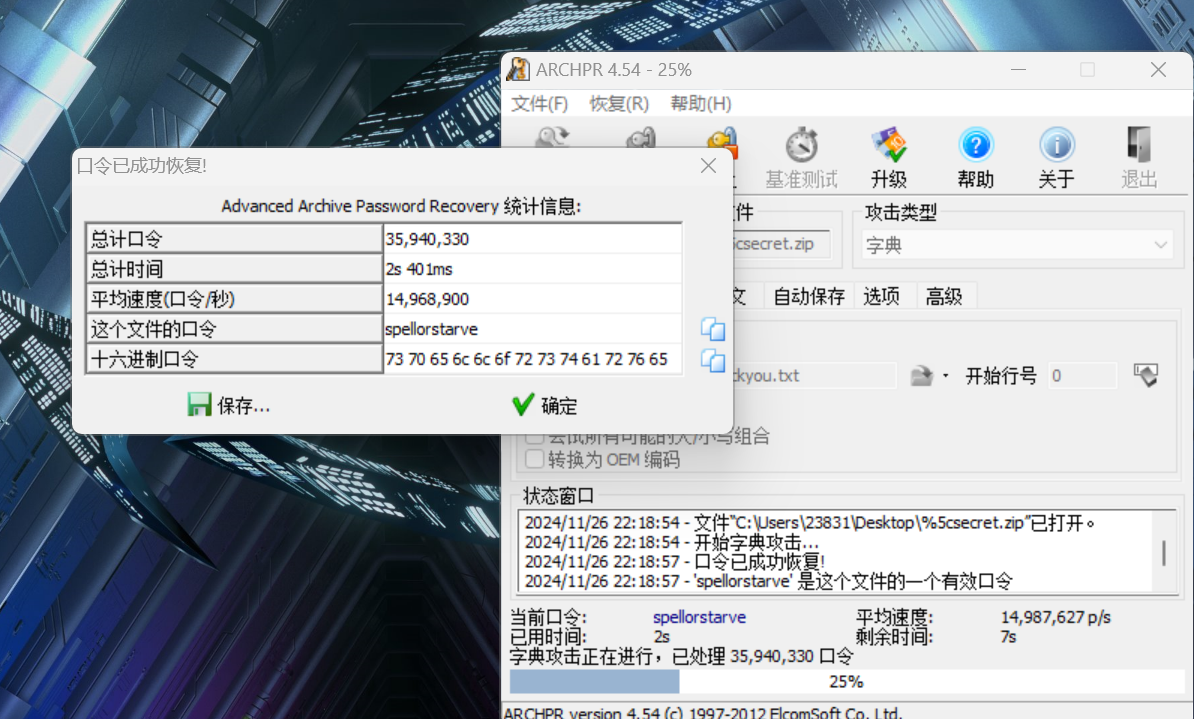Close the 口令已成功恢复! dialog
This screenshot has width=1194, height=719.
tap(708, 165)
